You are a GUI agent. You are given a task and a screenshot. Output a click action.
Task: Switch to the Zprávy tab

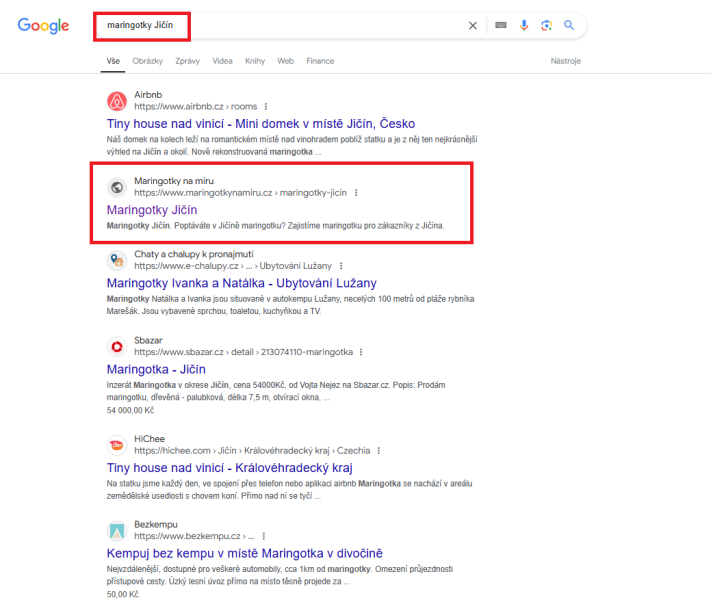coord(187,61)
